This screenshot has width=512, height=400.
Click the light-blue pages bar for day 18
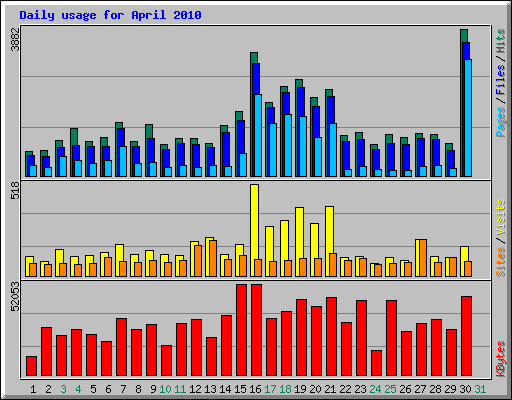coord(288,146)
